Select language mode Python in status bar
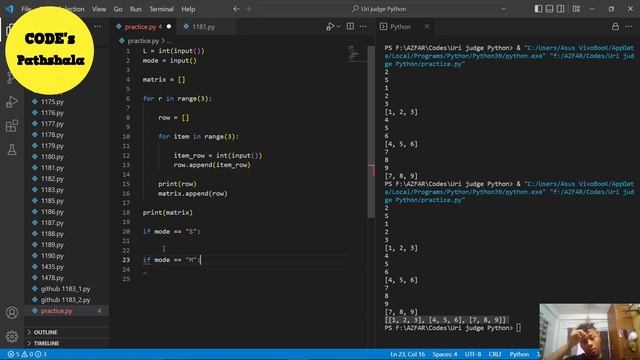640x360 pixels. (519, 354)
